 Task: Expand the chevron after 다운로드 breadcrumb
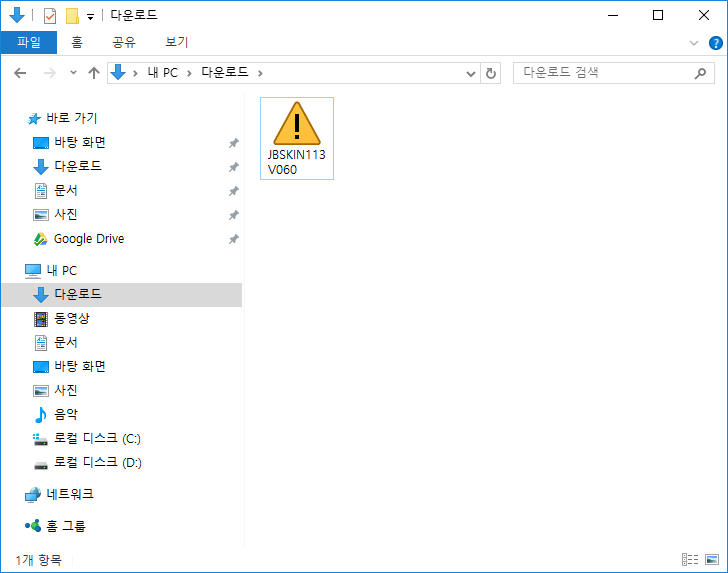click(260, 73)
